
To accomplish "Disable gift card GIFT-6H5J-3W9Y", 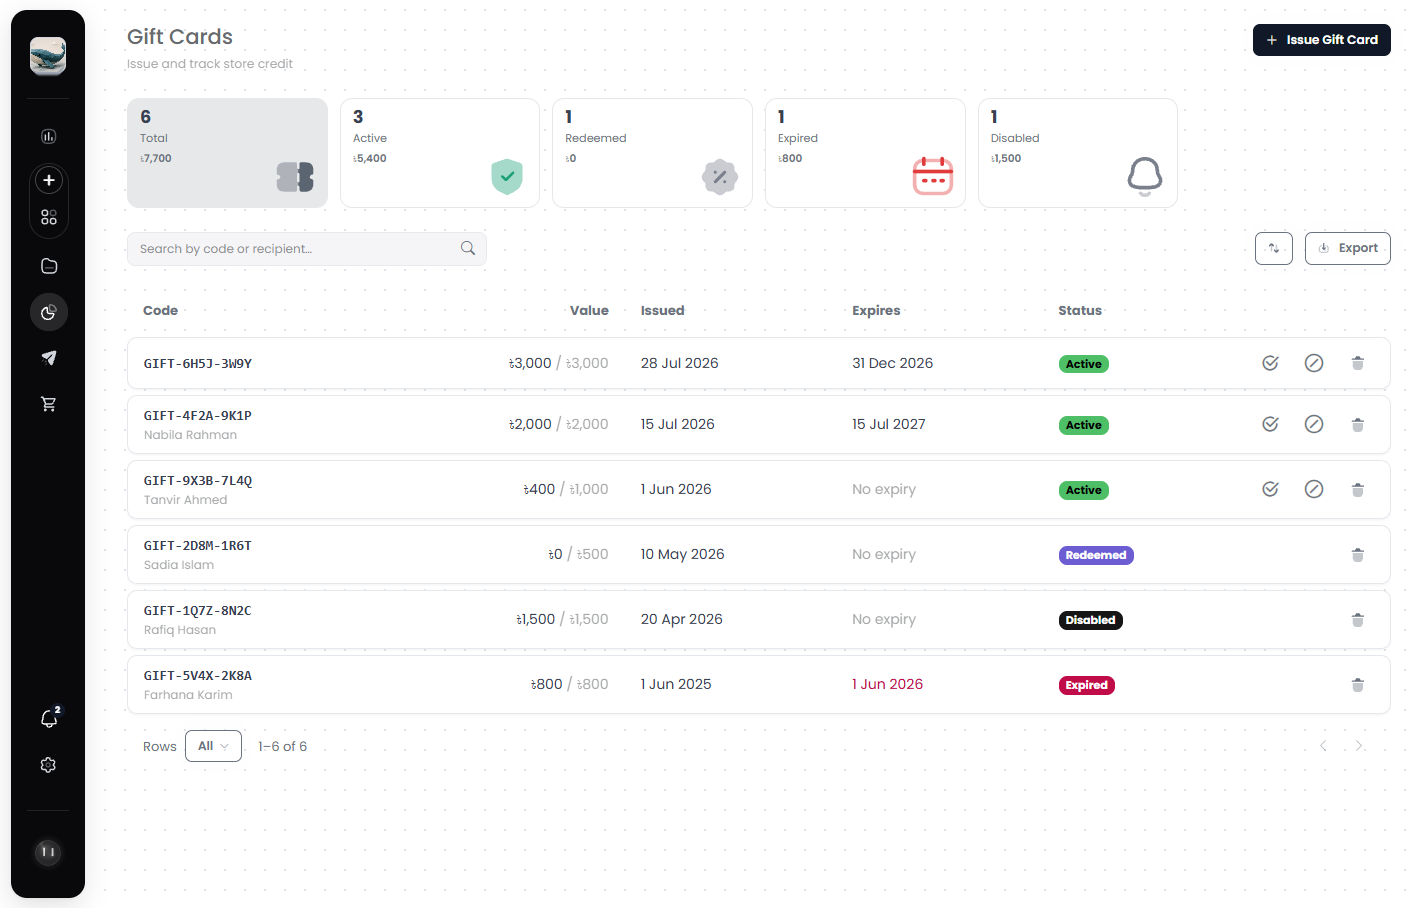I will pyautogui.click(x=1314, y=363).
